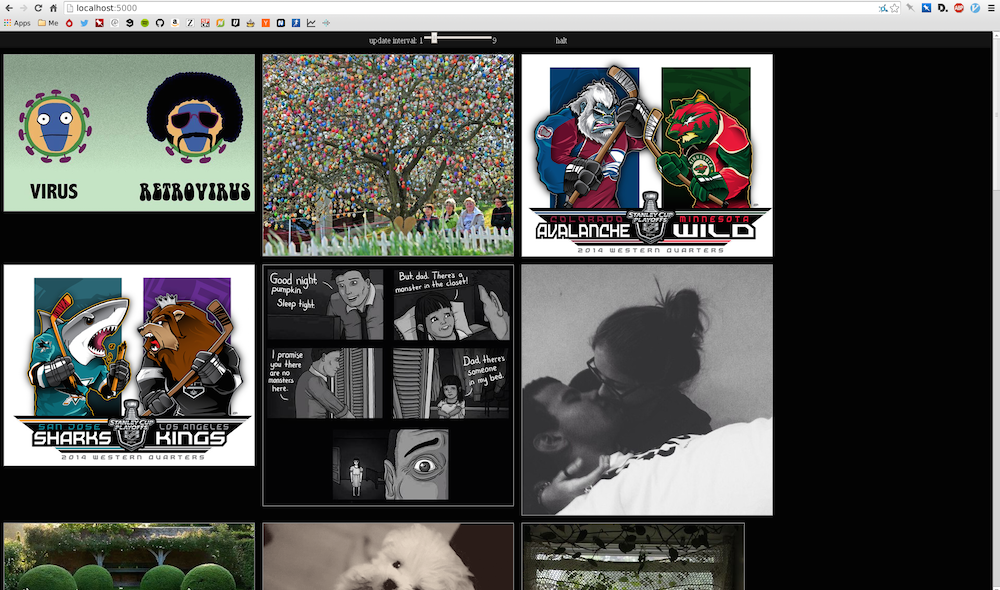Expand the Me bookmarks folder
This screenshot has width=1000, height=590.
[x=48, y=22]
